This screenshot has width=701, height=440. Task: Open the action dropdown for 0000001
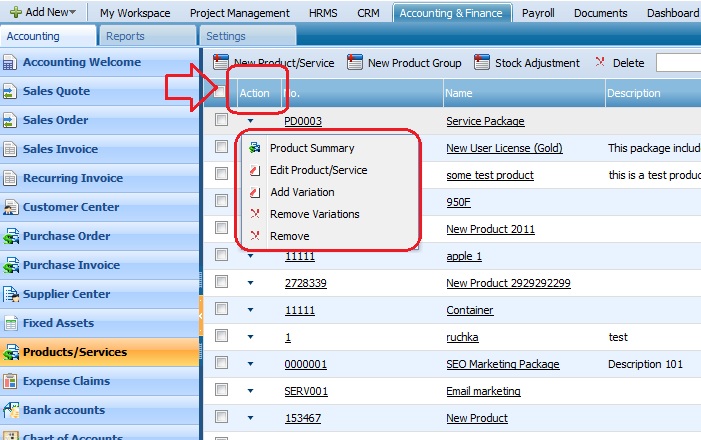pos(250,364)
